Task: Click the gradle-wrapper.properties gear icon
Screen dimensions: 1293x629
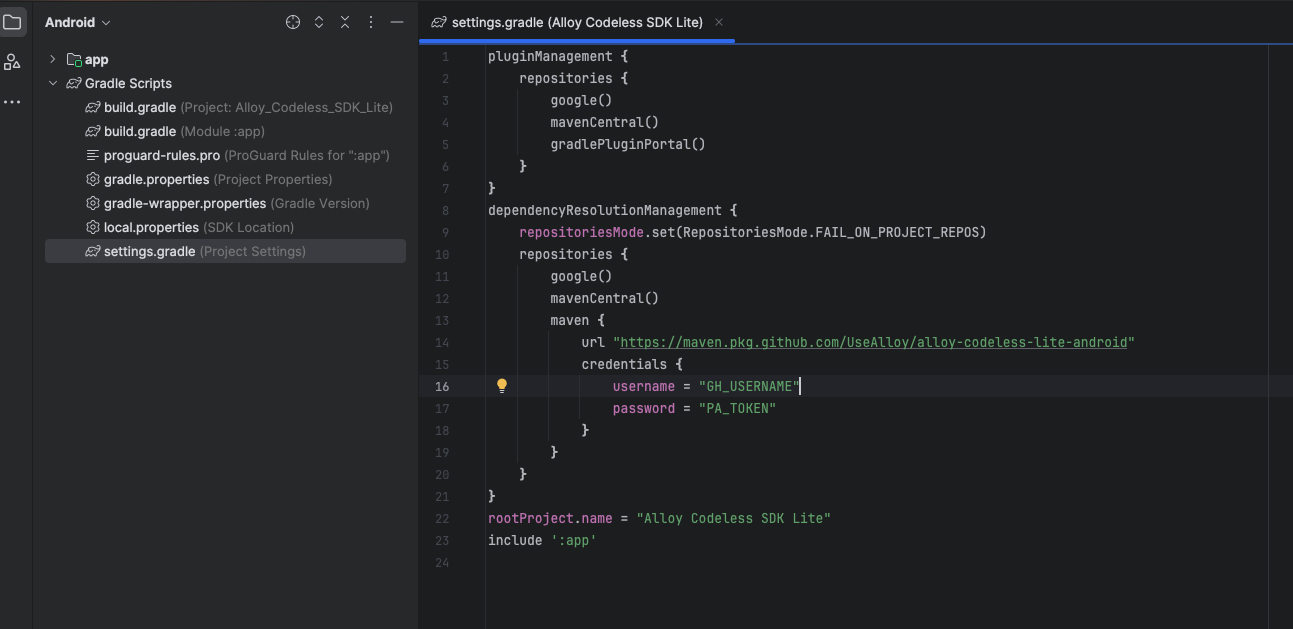Action: pyautogui.click(x=93, y=203)
